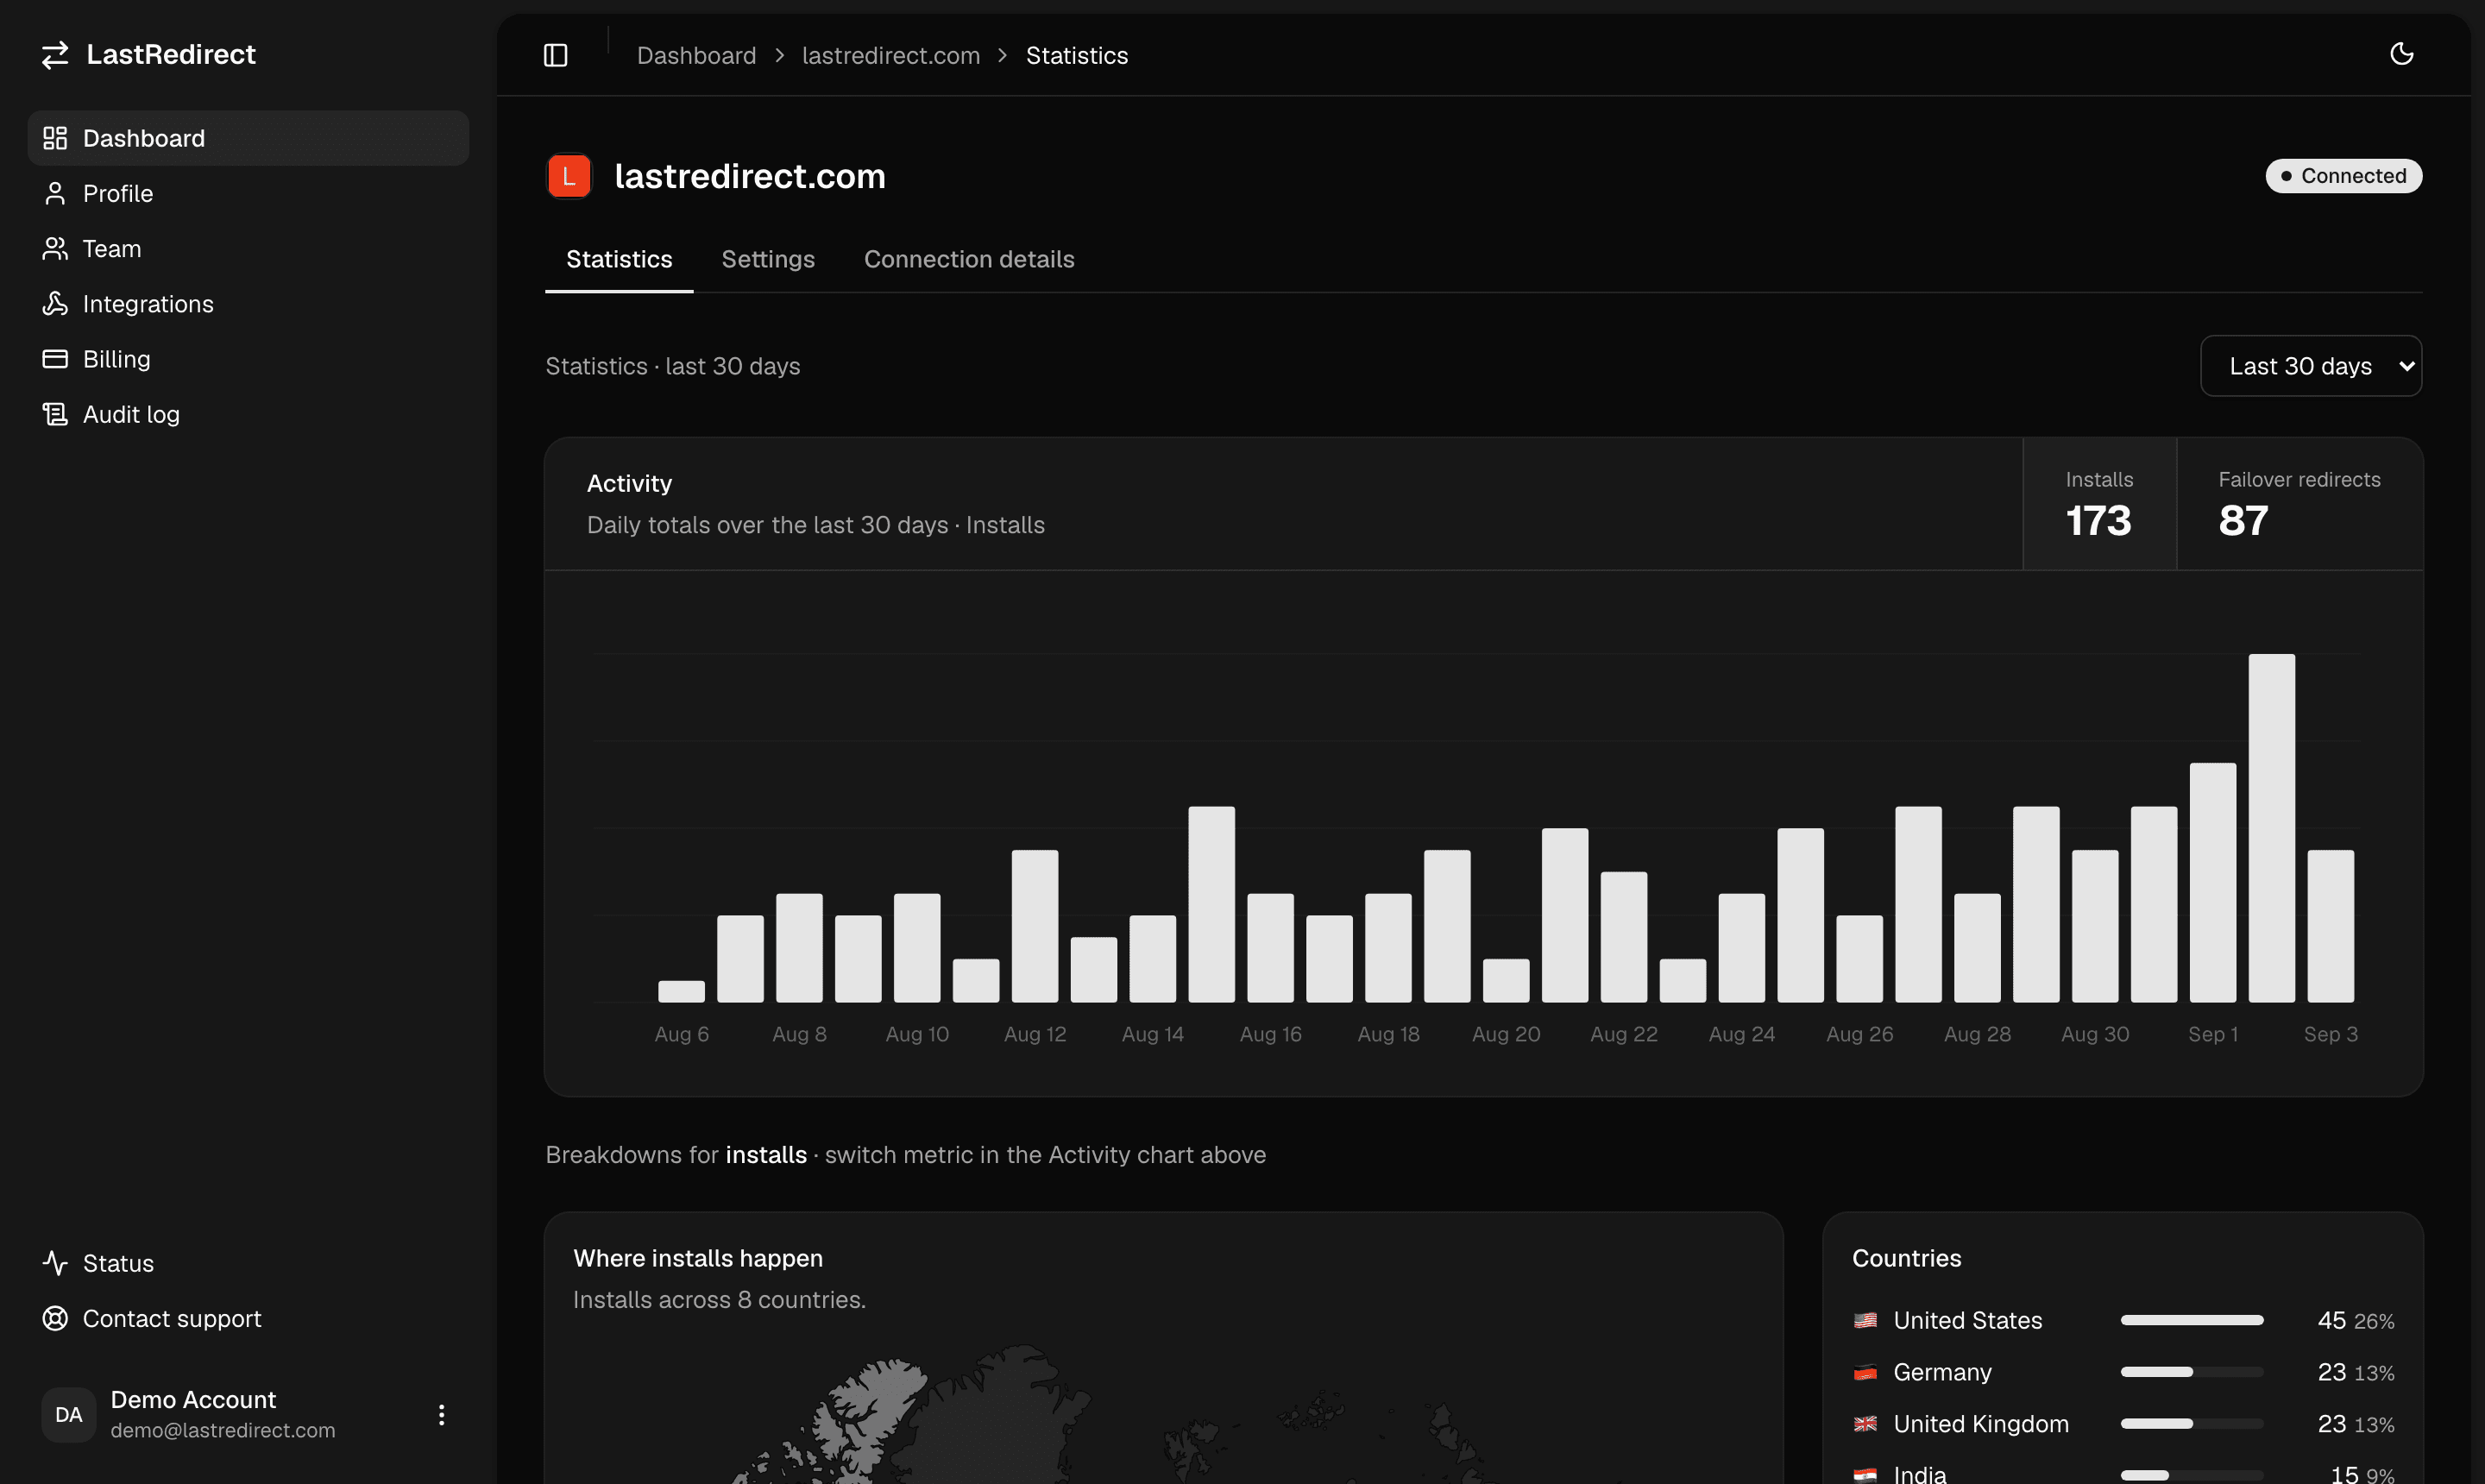The height and width of the screenshot is (1484, 2485).
Task: Open Profile in the sidebar
Action: 248,193
